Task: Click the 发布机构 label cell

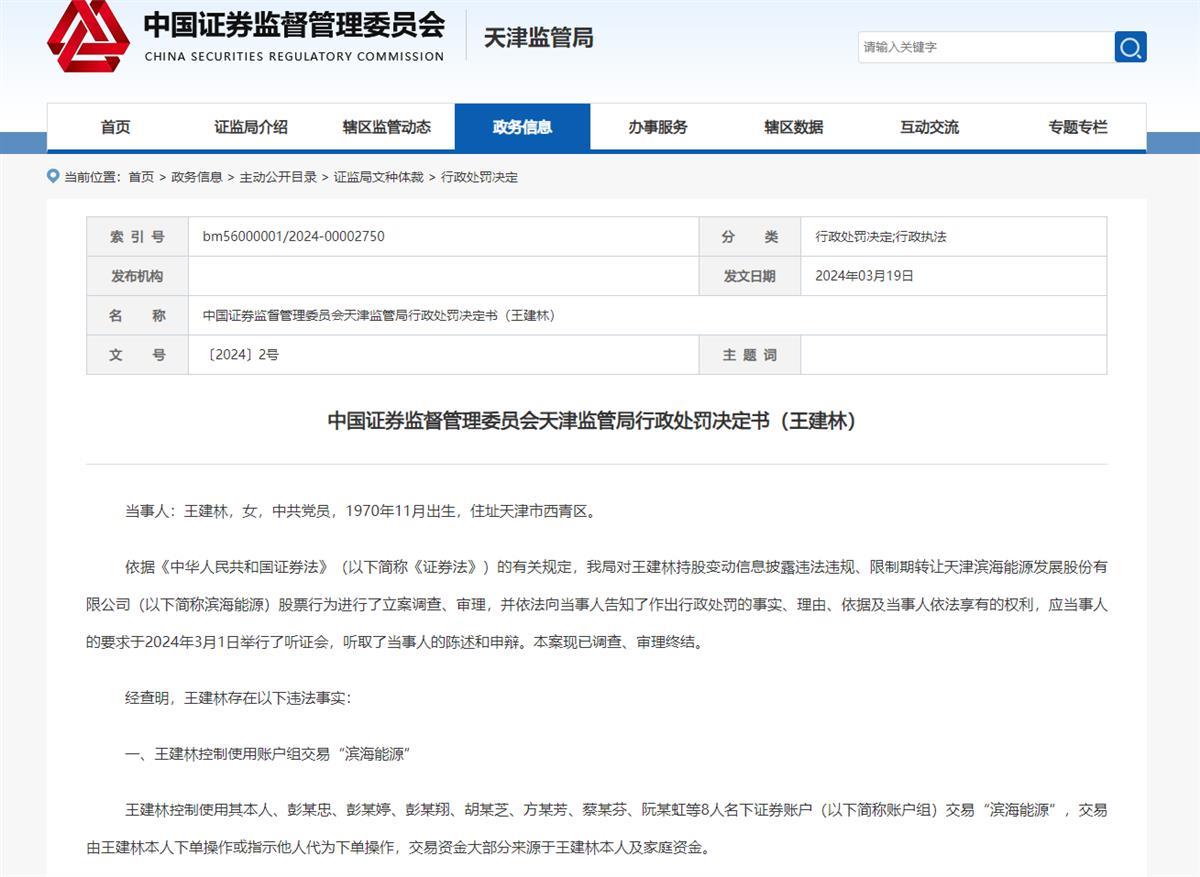Action: click(x=137, y=276)
